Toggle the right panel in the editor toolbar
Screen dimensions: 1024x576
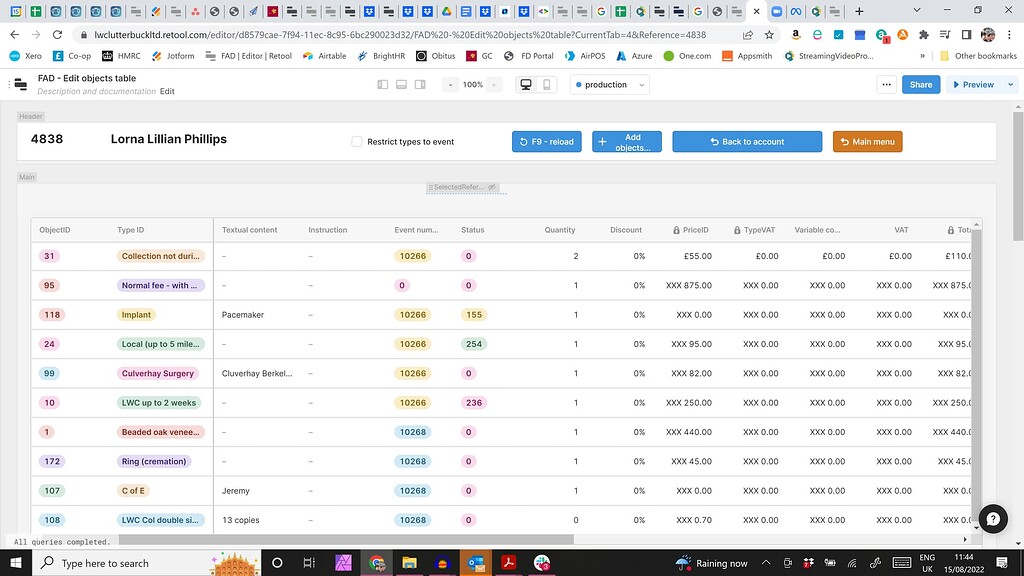tap(420, 84)
